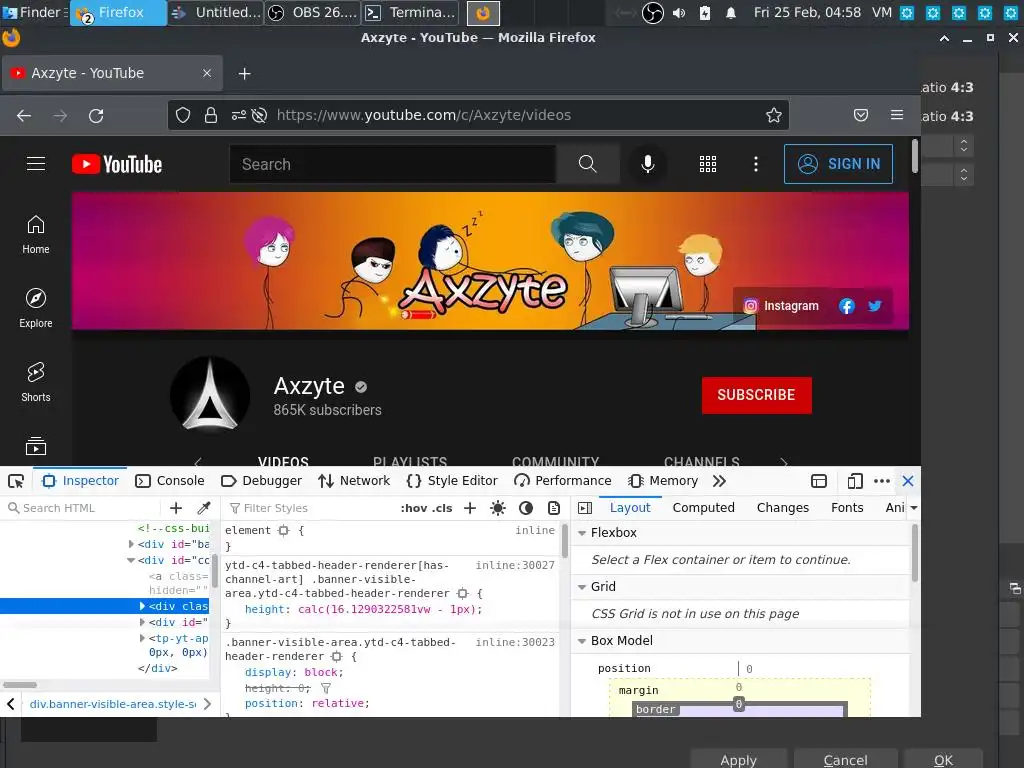Open the Network panel
The width and height of the screenshot is (1024, 768).
coord(354,481)
